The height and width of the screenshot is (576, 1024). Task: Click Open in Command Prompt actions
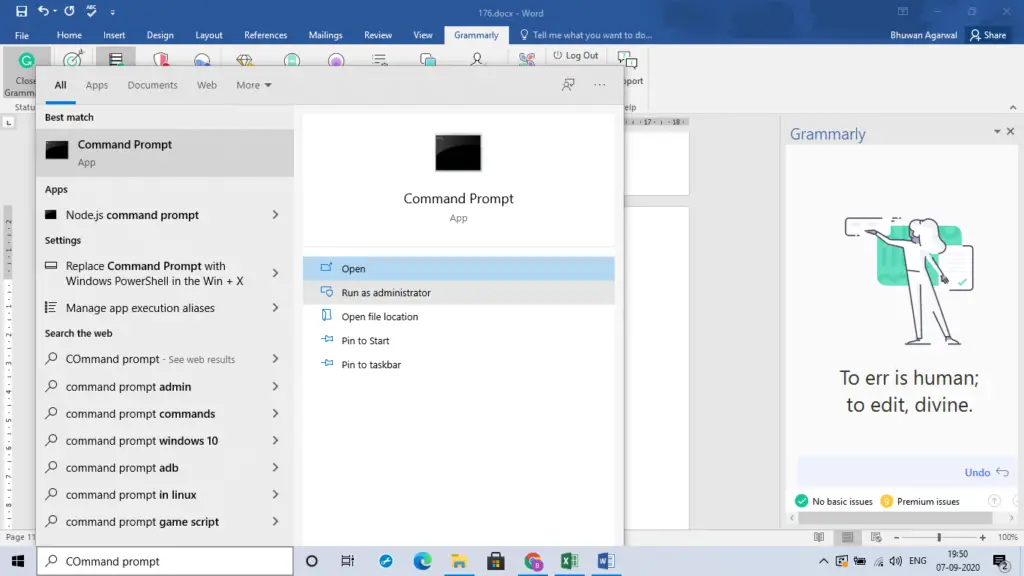(x=458, y=268)
